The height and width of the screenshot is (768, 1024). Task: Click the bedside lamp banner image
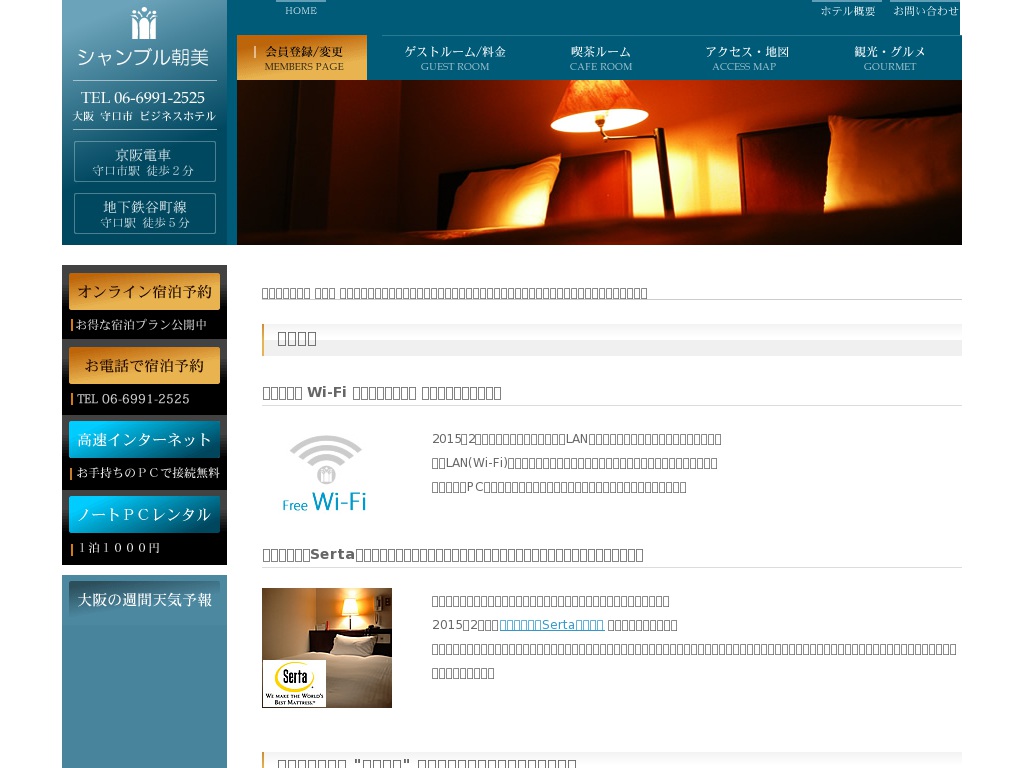click(599, 162)
